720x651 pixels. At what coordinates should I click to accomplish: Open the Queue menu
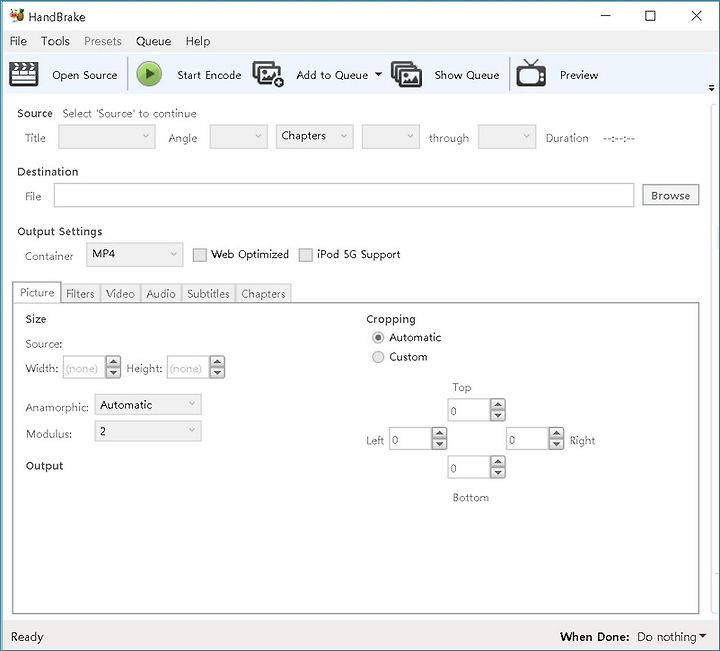pyautogui.click(x=153, y=41)
